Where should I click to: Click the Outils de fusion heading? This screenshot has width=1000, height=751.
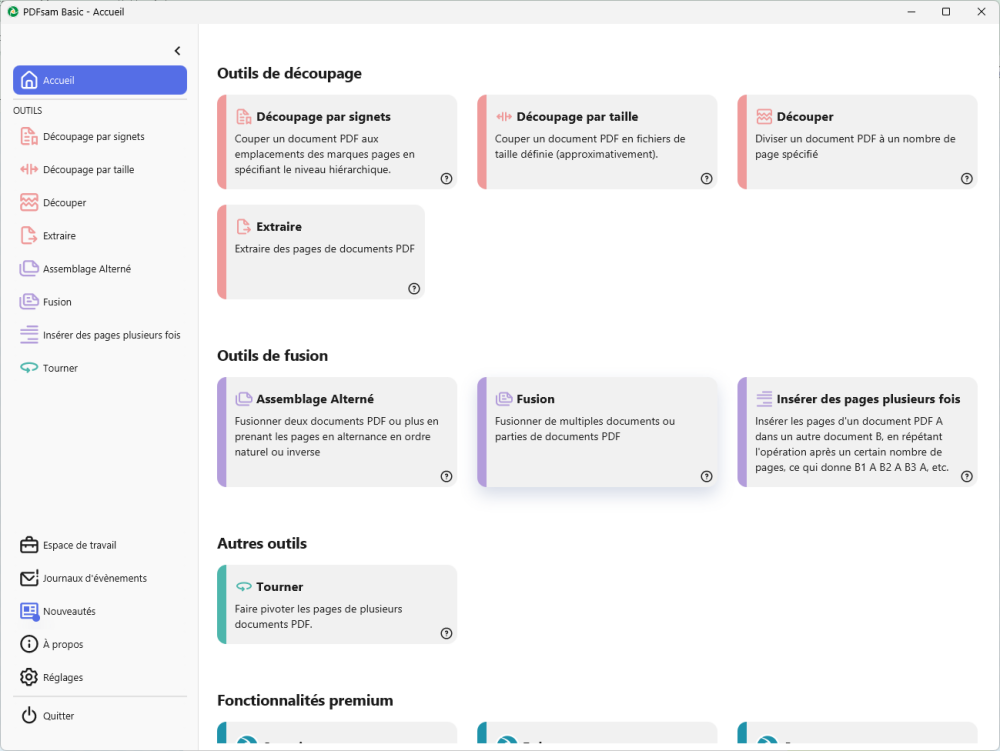(272, 356)
